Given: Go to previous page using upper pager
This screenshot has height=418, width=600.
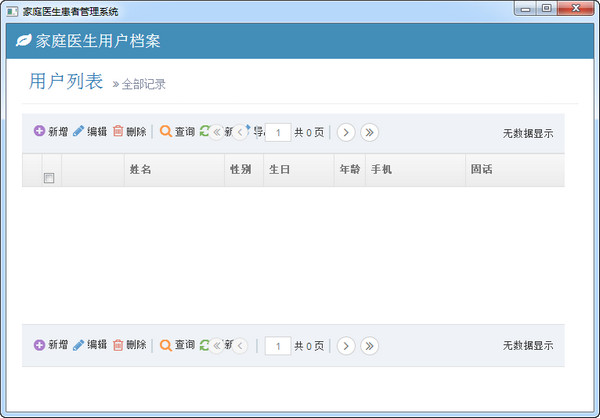Looking at the screenshot, I should coord(240,132).
